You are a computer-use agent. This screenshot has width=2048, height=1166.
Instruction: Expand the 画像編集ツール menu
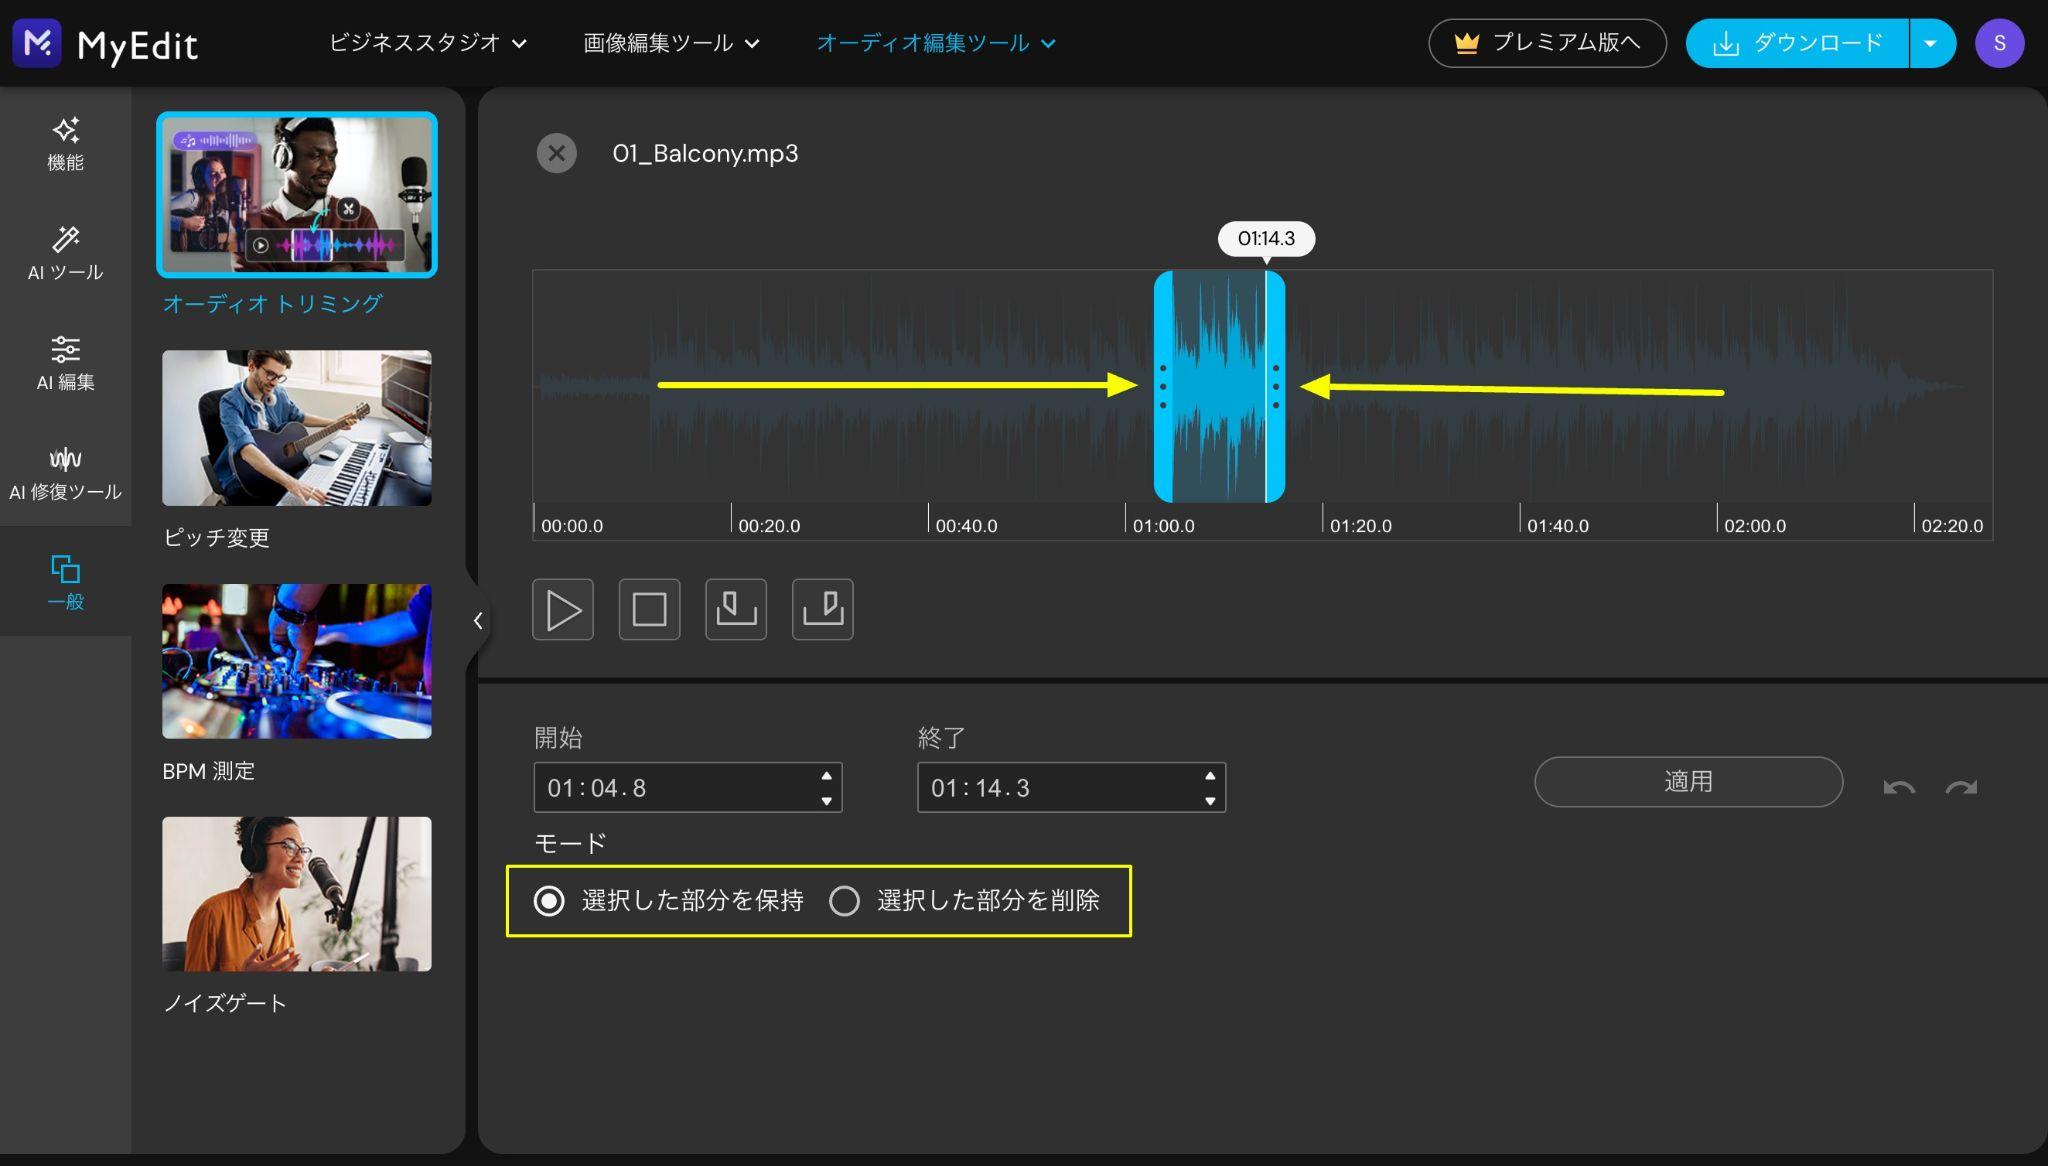[x=672, y=43]
